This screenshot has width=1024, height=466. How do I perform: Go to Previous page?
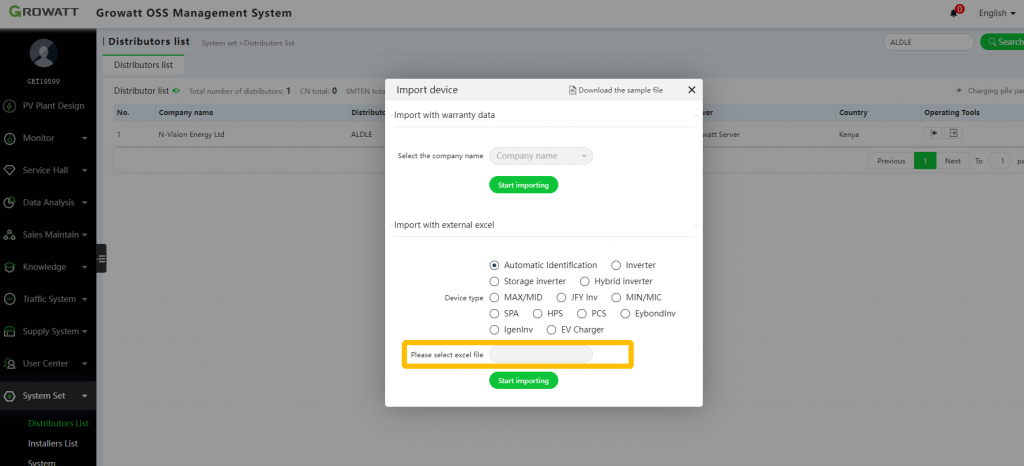pyautogui.click(x=891, y=161)
